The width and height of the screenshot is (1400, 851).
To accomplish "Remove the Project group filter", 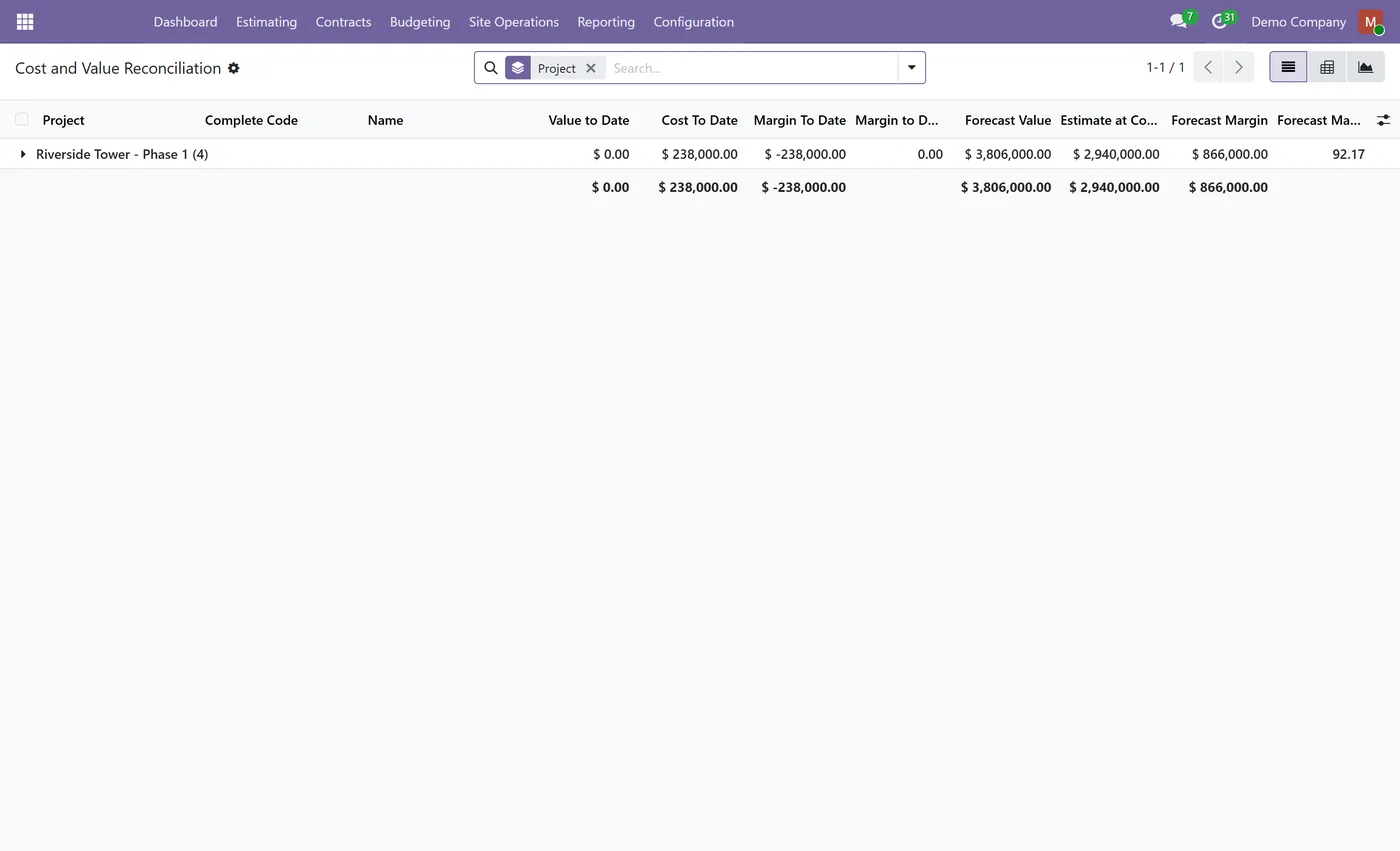I will point(591,68).
